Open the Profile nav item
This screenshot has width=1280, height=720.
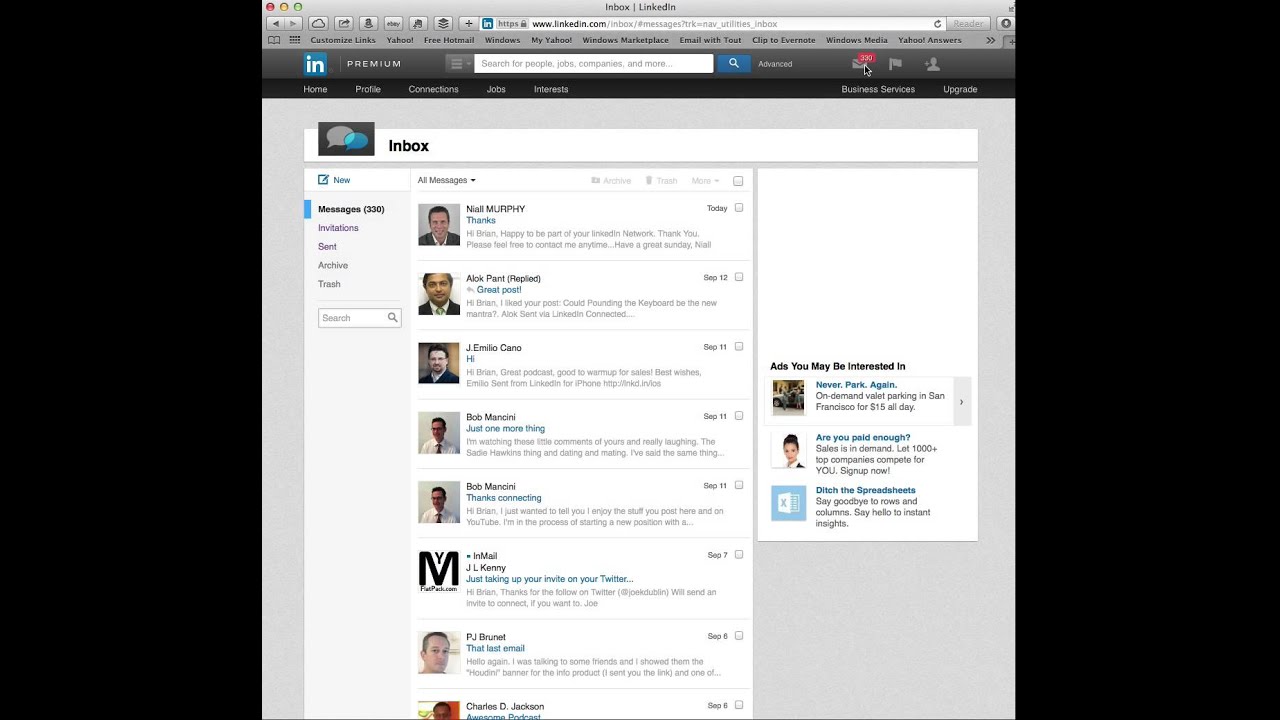pyautogui.click(x=368, y=89)
